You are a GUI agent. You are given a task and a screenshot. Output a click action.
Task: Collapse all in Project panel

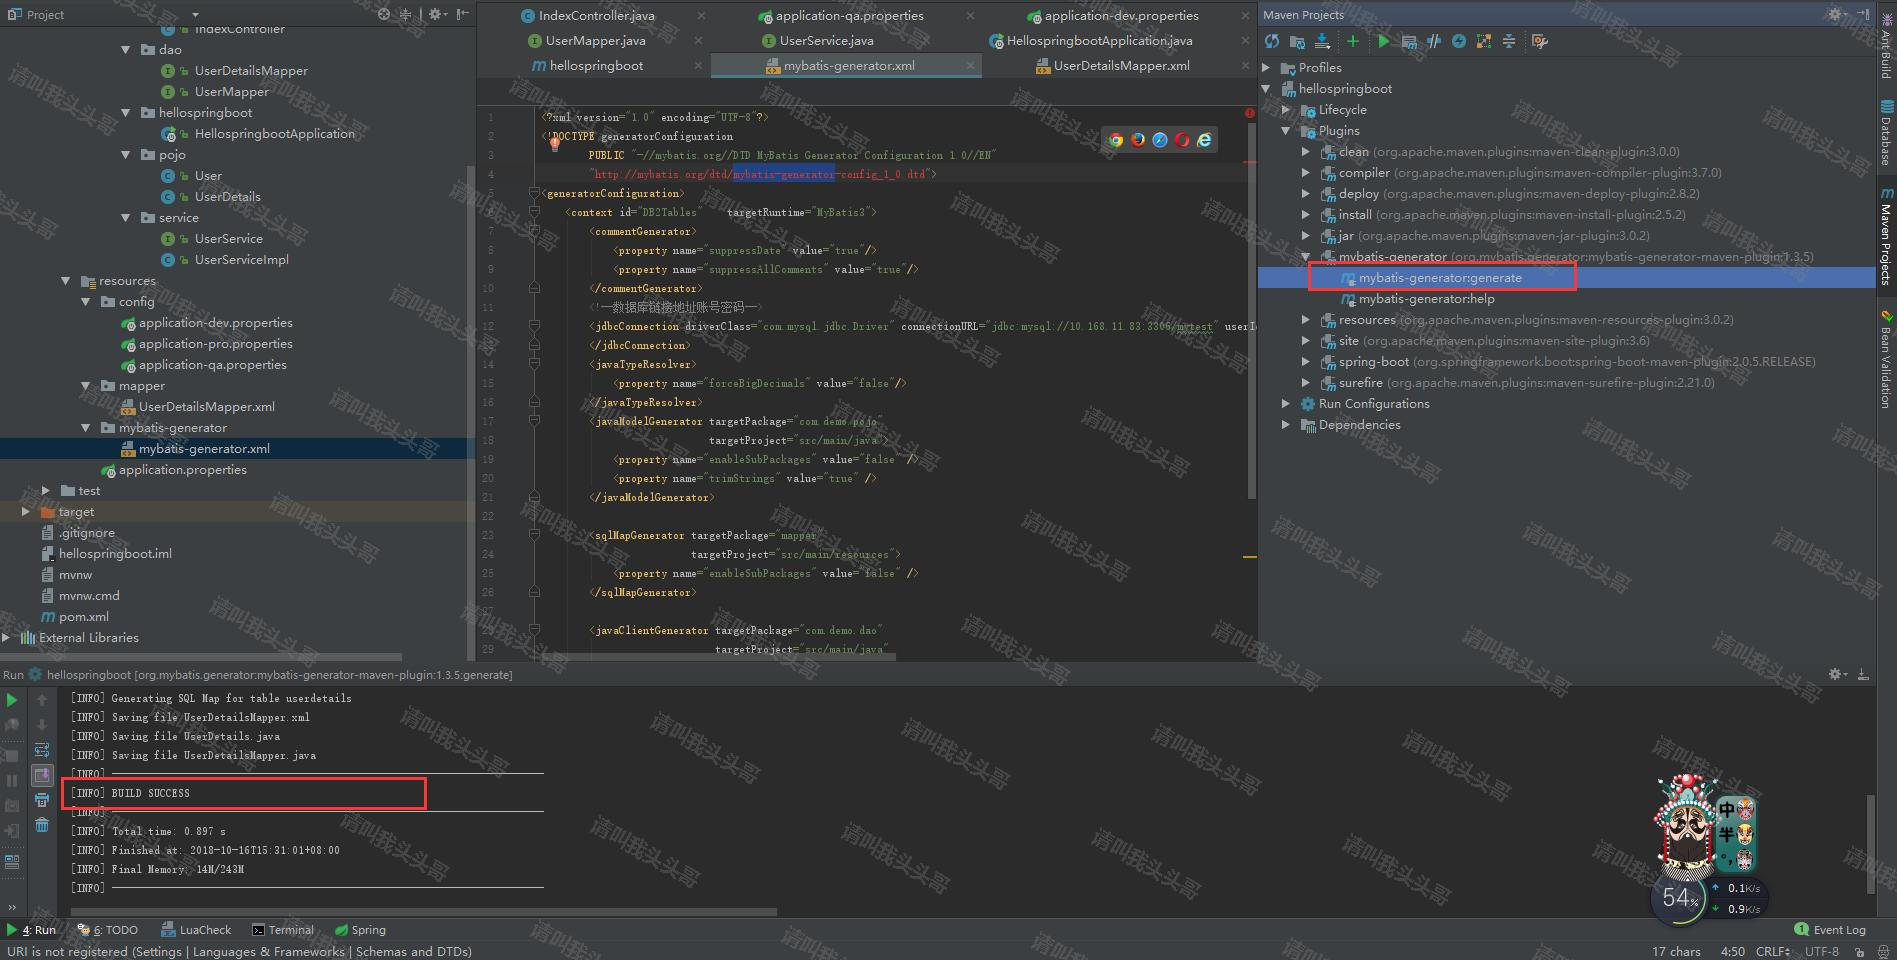(x=406, y=14)
